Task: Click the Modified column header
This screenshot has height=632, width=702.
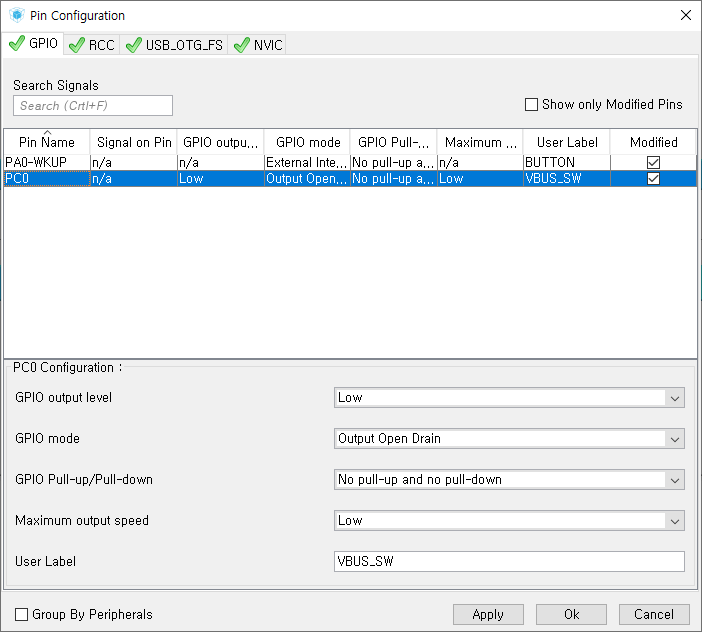Action: [653, 142]
